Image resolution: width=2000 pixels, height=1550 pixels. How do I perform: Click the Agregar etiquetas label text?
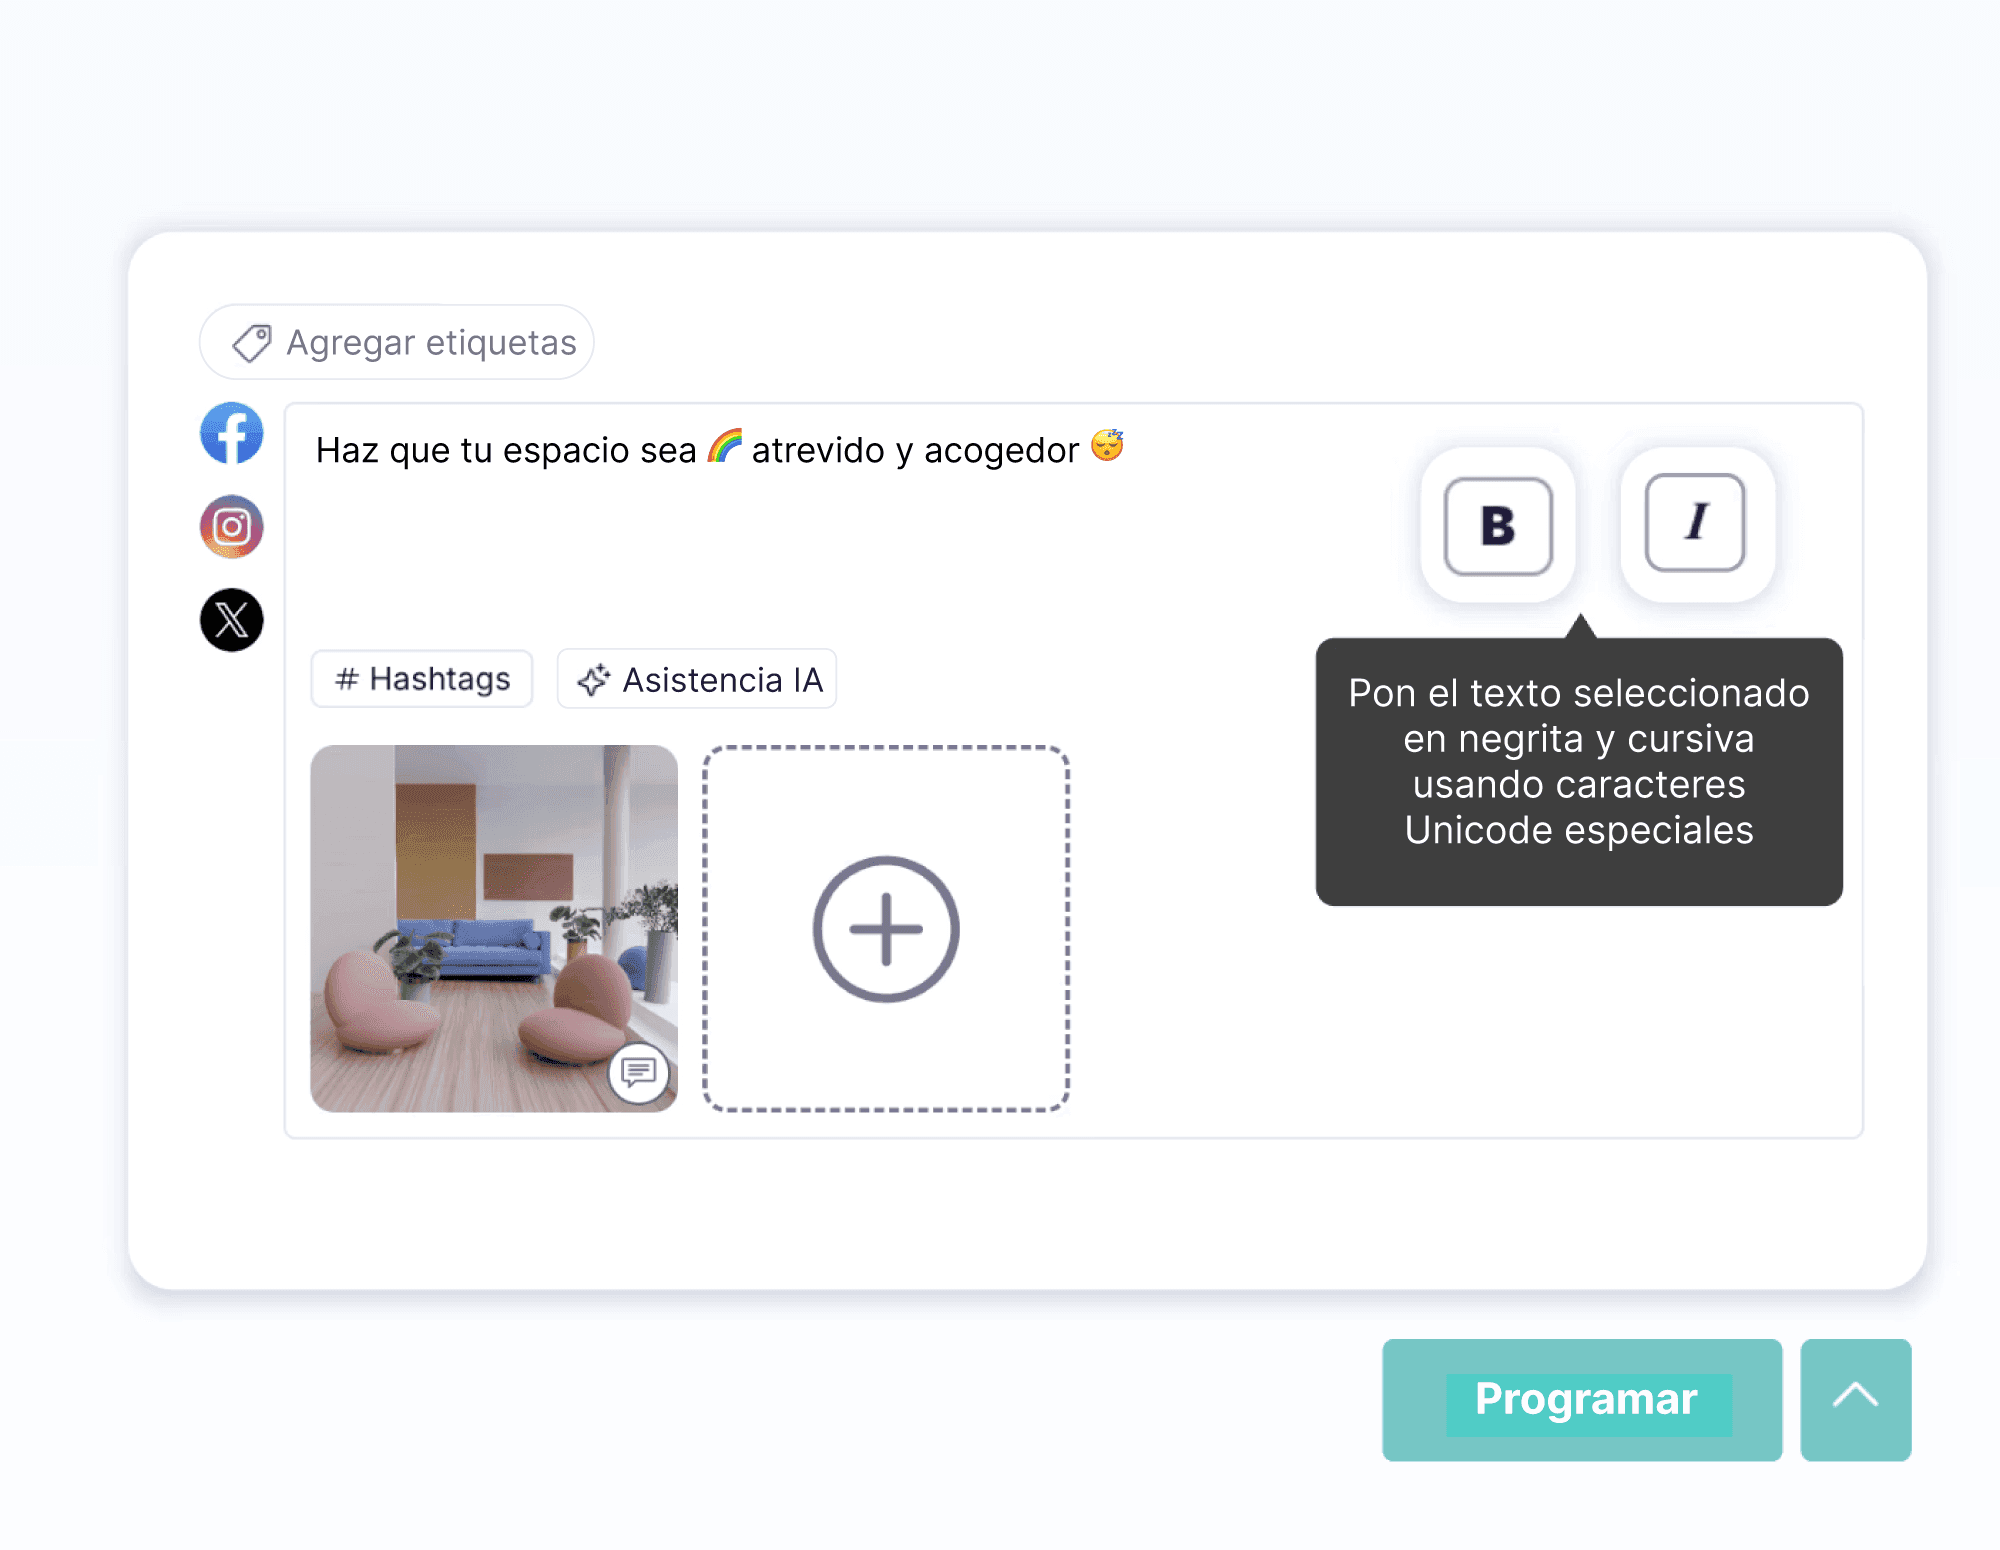point(432,343)
